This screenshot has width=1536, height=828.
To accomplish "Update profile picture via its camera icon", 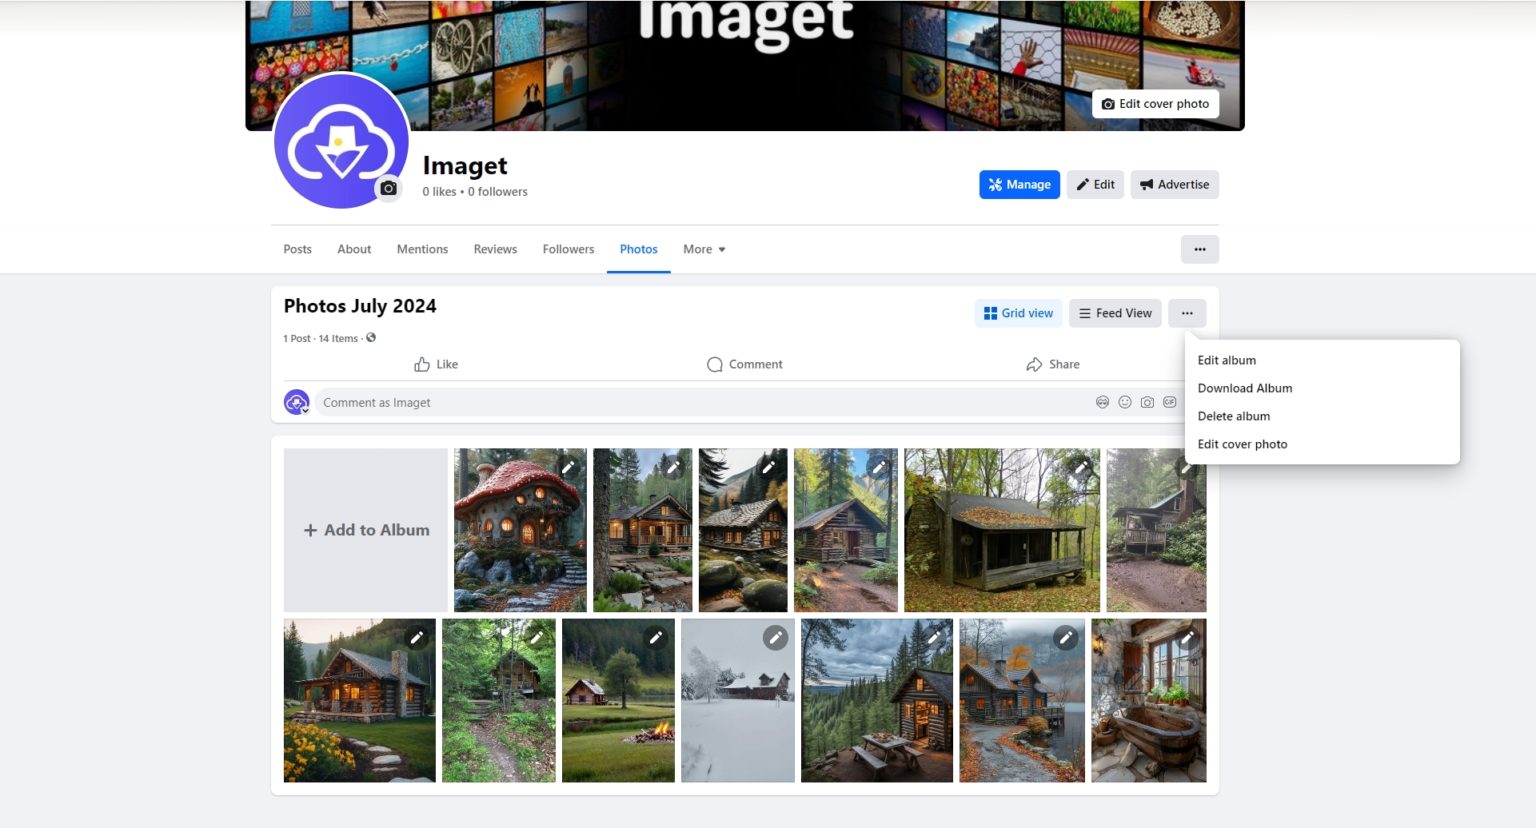I will click(x=388, y=188).
